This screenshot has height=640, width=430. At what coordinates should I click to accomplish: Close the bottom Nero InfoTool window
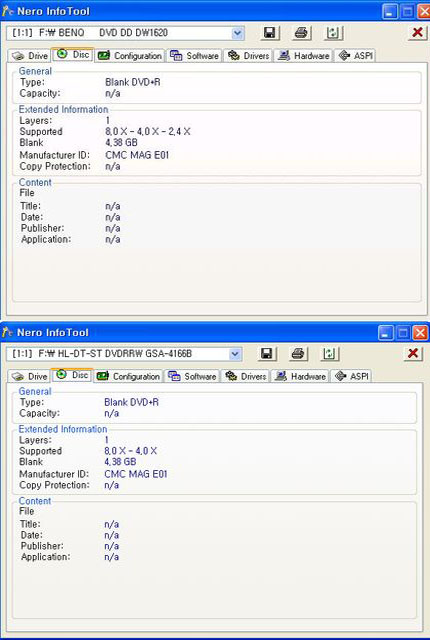[420, 333]
